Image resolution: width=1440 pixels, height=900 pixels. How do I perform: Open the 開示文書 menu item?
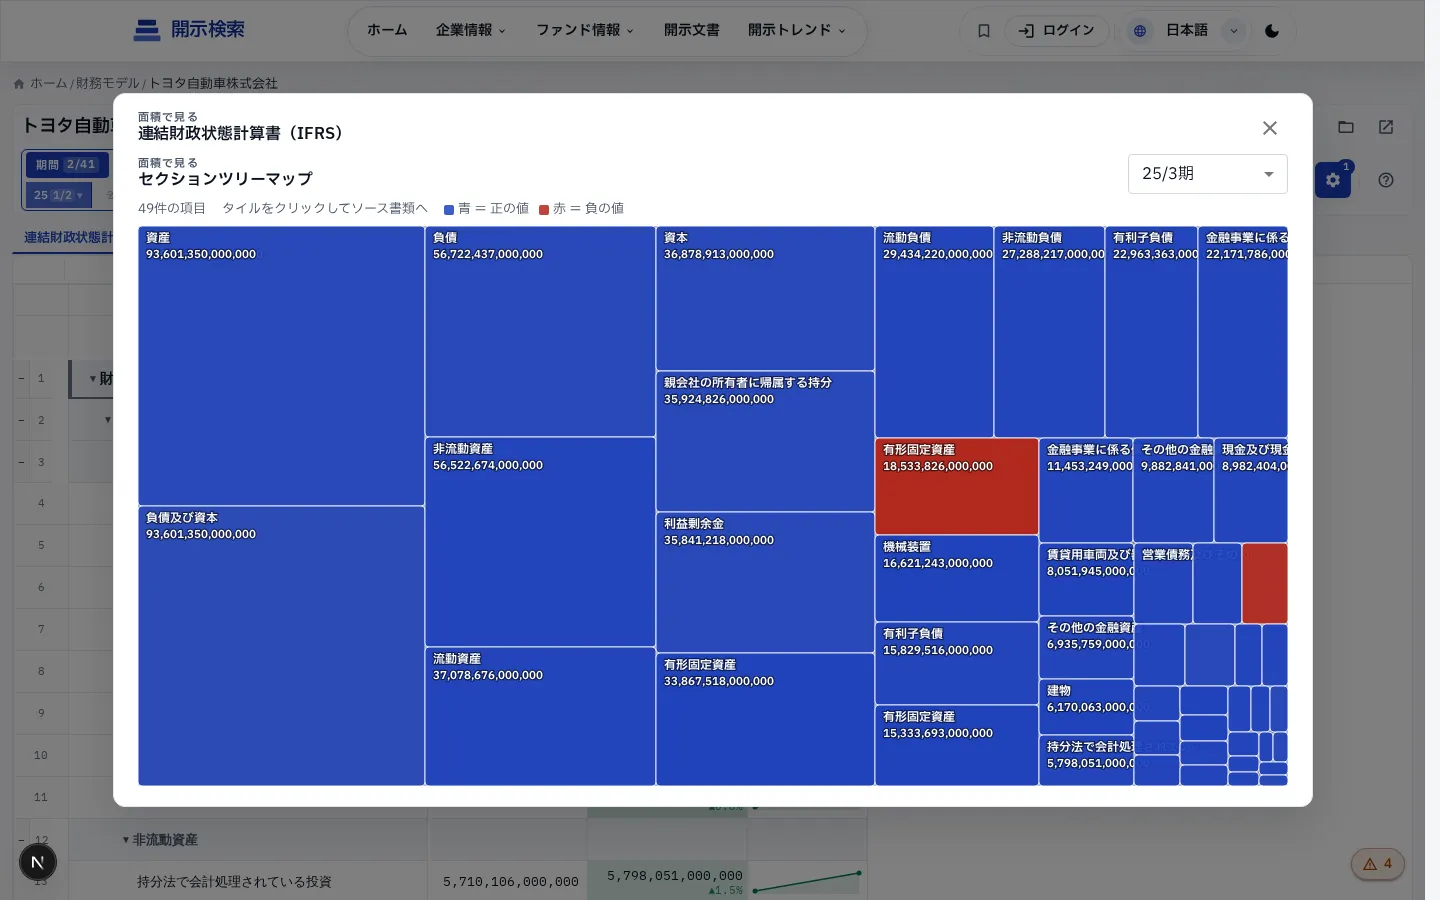pos(691,30)
